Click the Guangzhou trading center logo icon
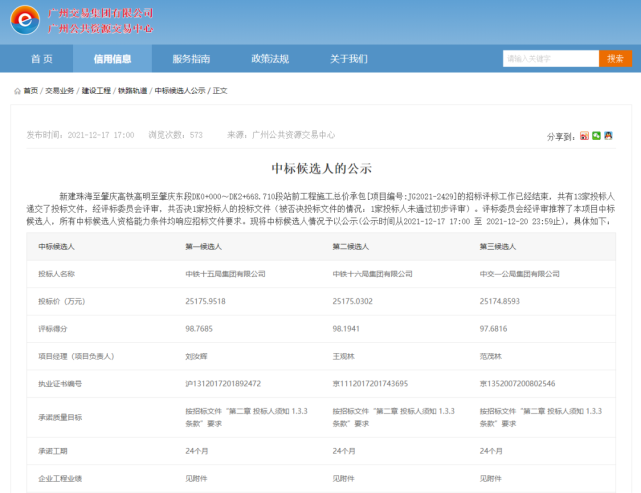641x493 pixels. click(25, 20)
